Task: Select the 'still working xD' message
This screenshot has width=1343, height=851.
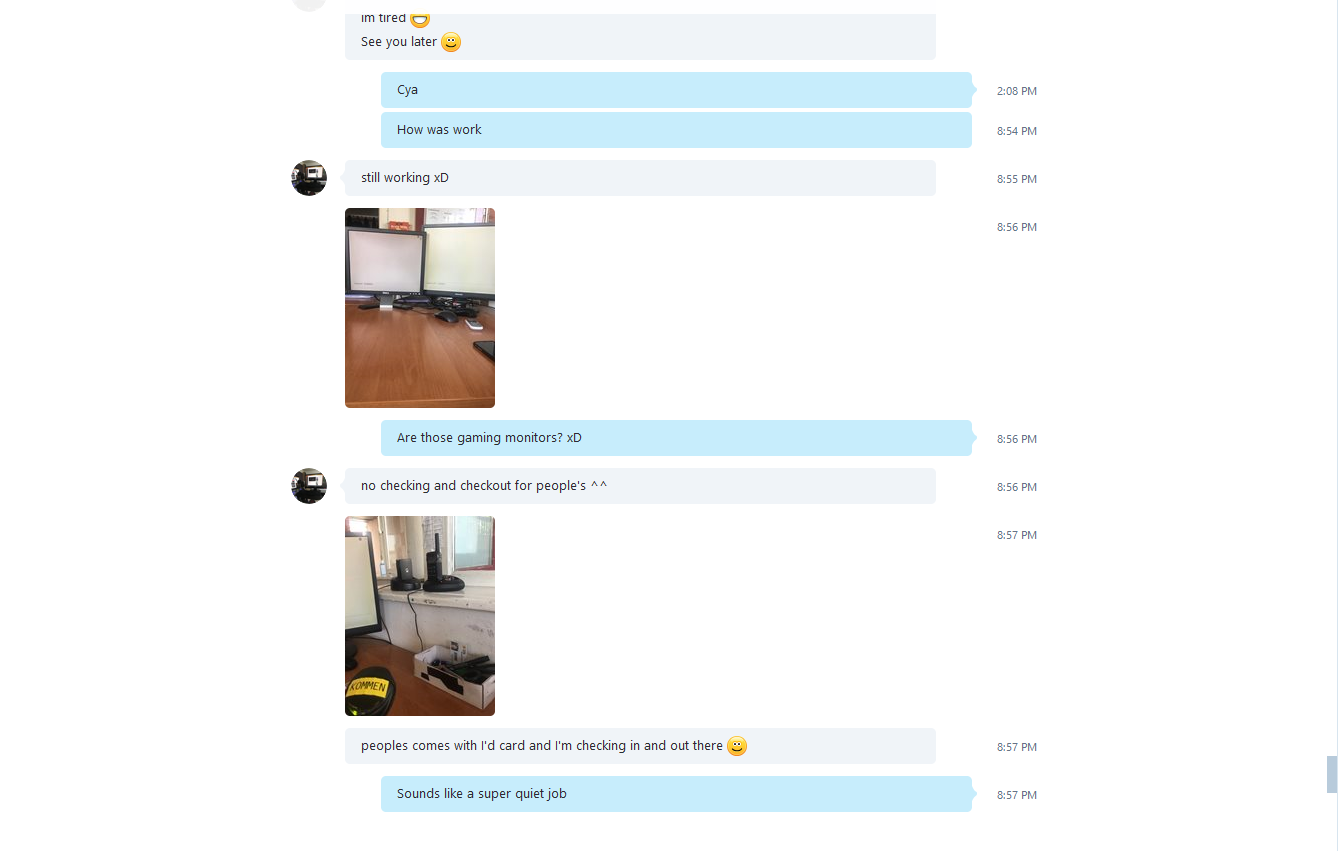Action: [x=640, y=178]
